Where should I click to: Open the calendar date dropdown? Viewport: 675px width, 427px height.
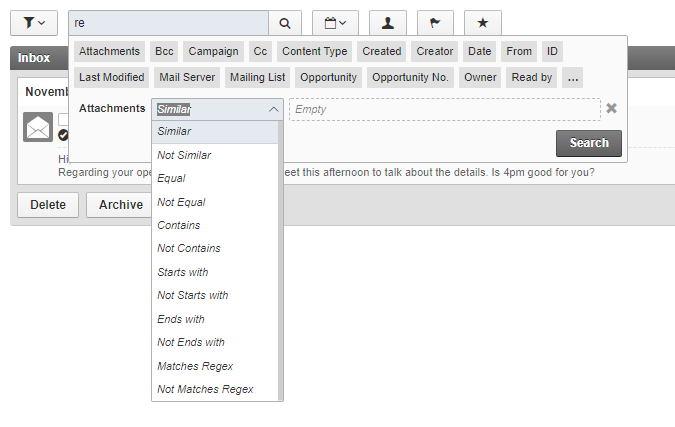click(335, 22)
